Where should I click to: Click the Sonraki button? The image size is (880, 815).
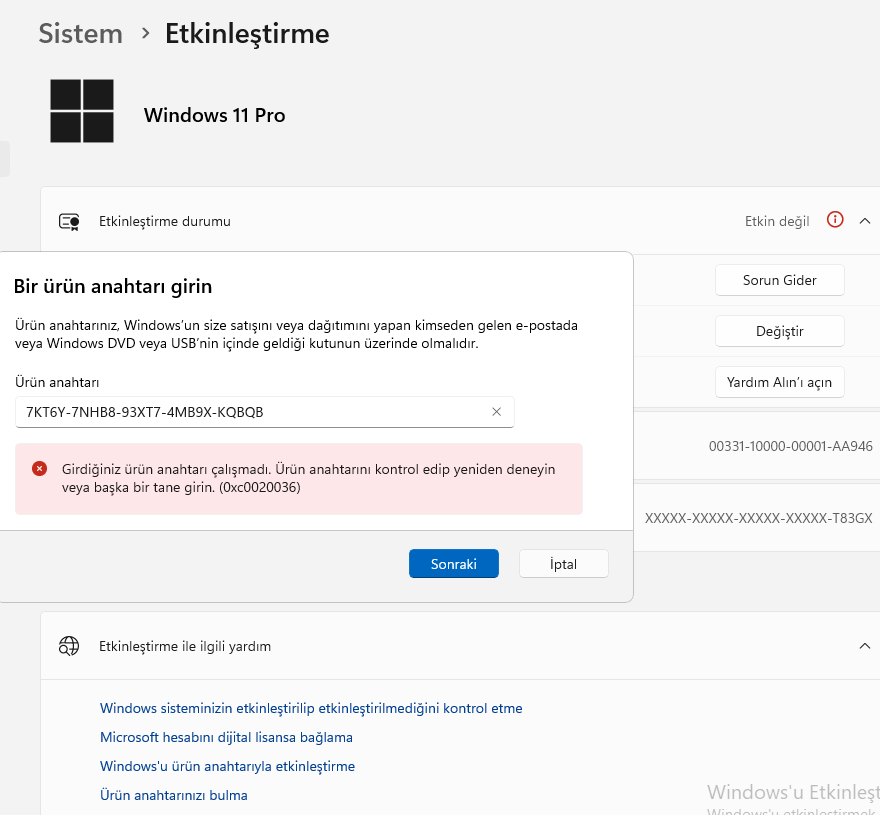[x=453, y=564]
